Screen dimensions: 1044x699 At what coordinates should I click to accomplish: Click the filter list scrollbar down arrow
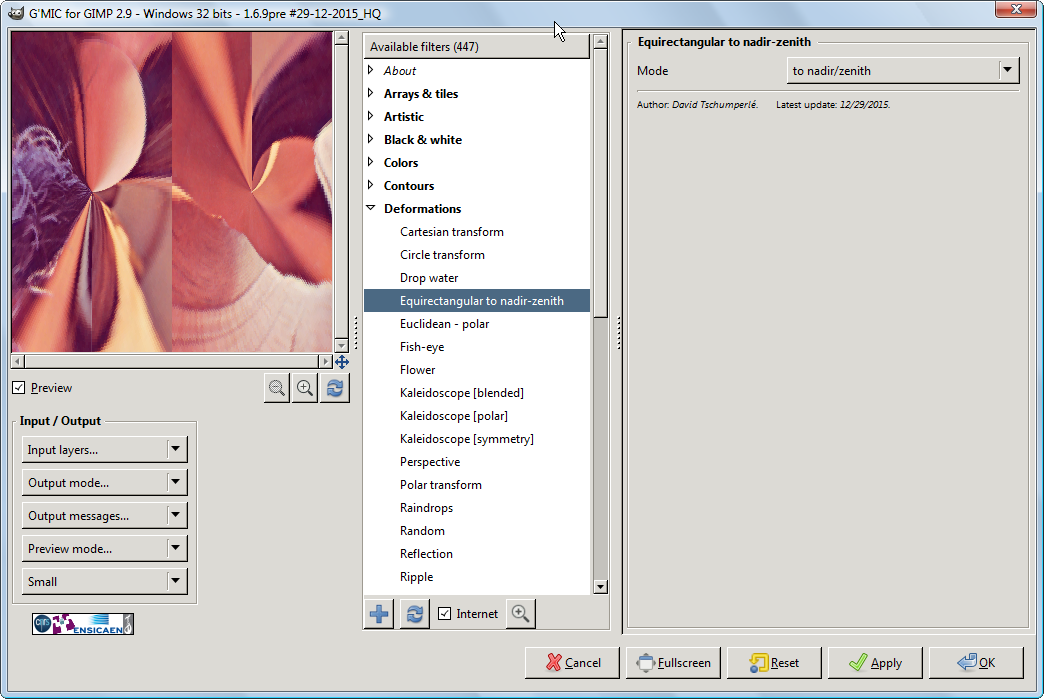click(x=601, y=586)
